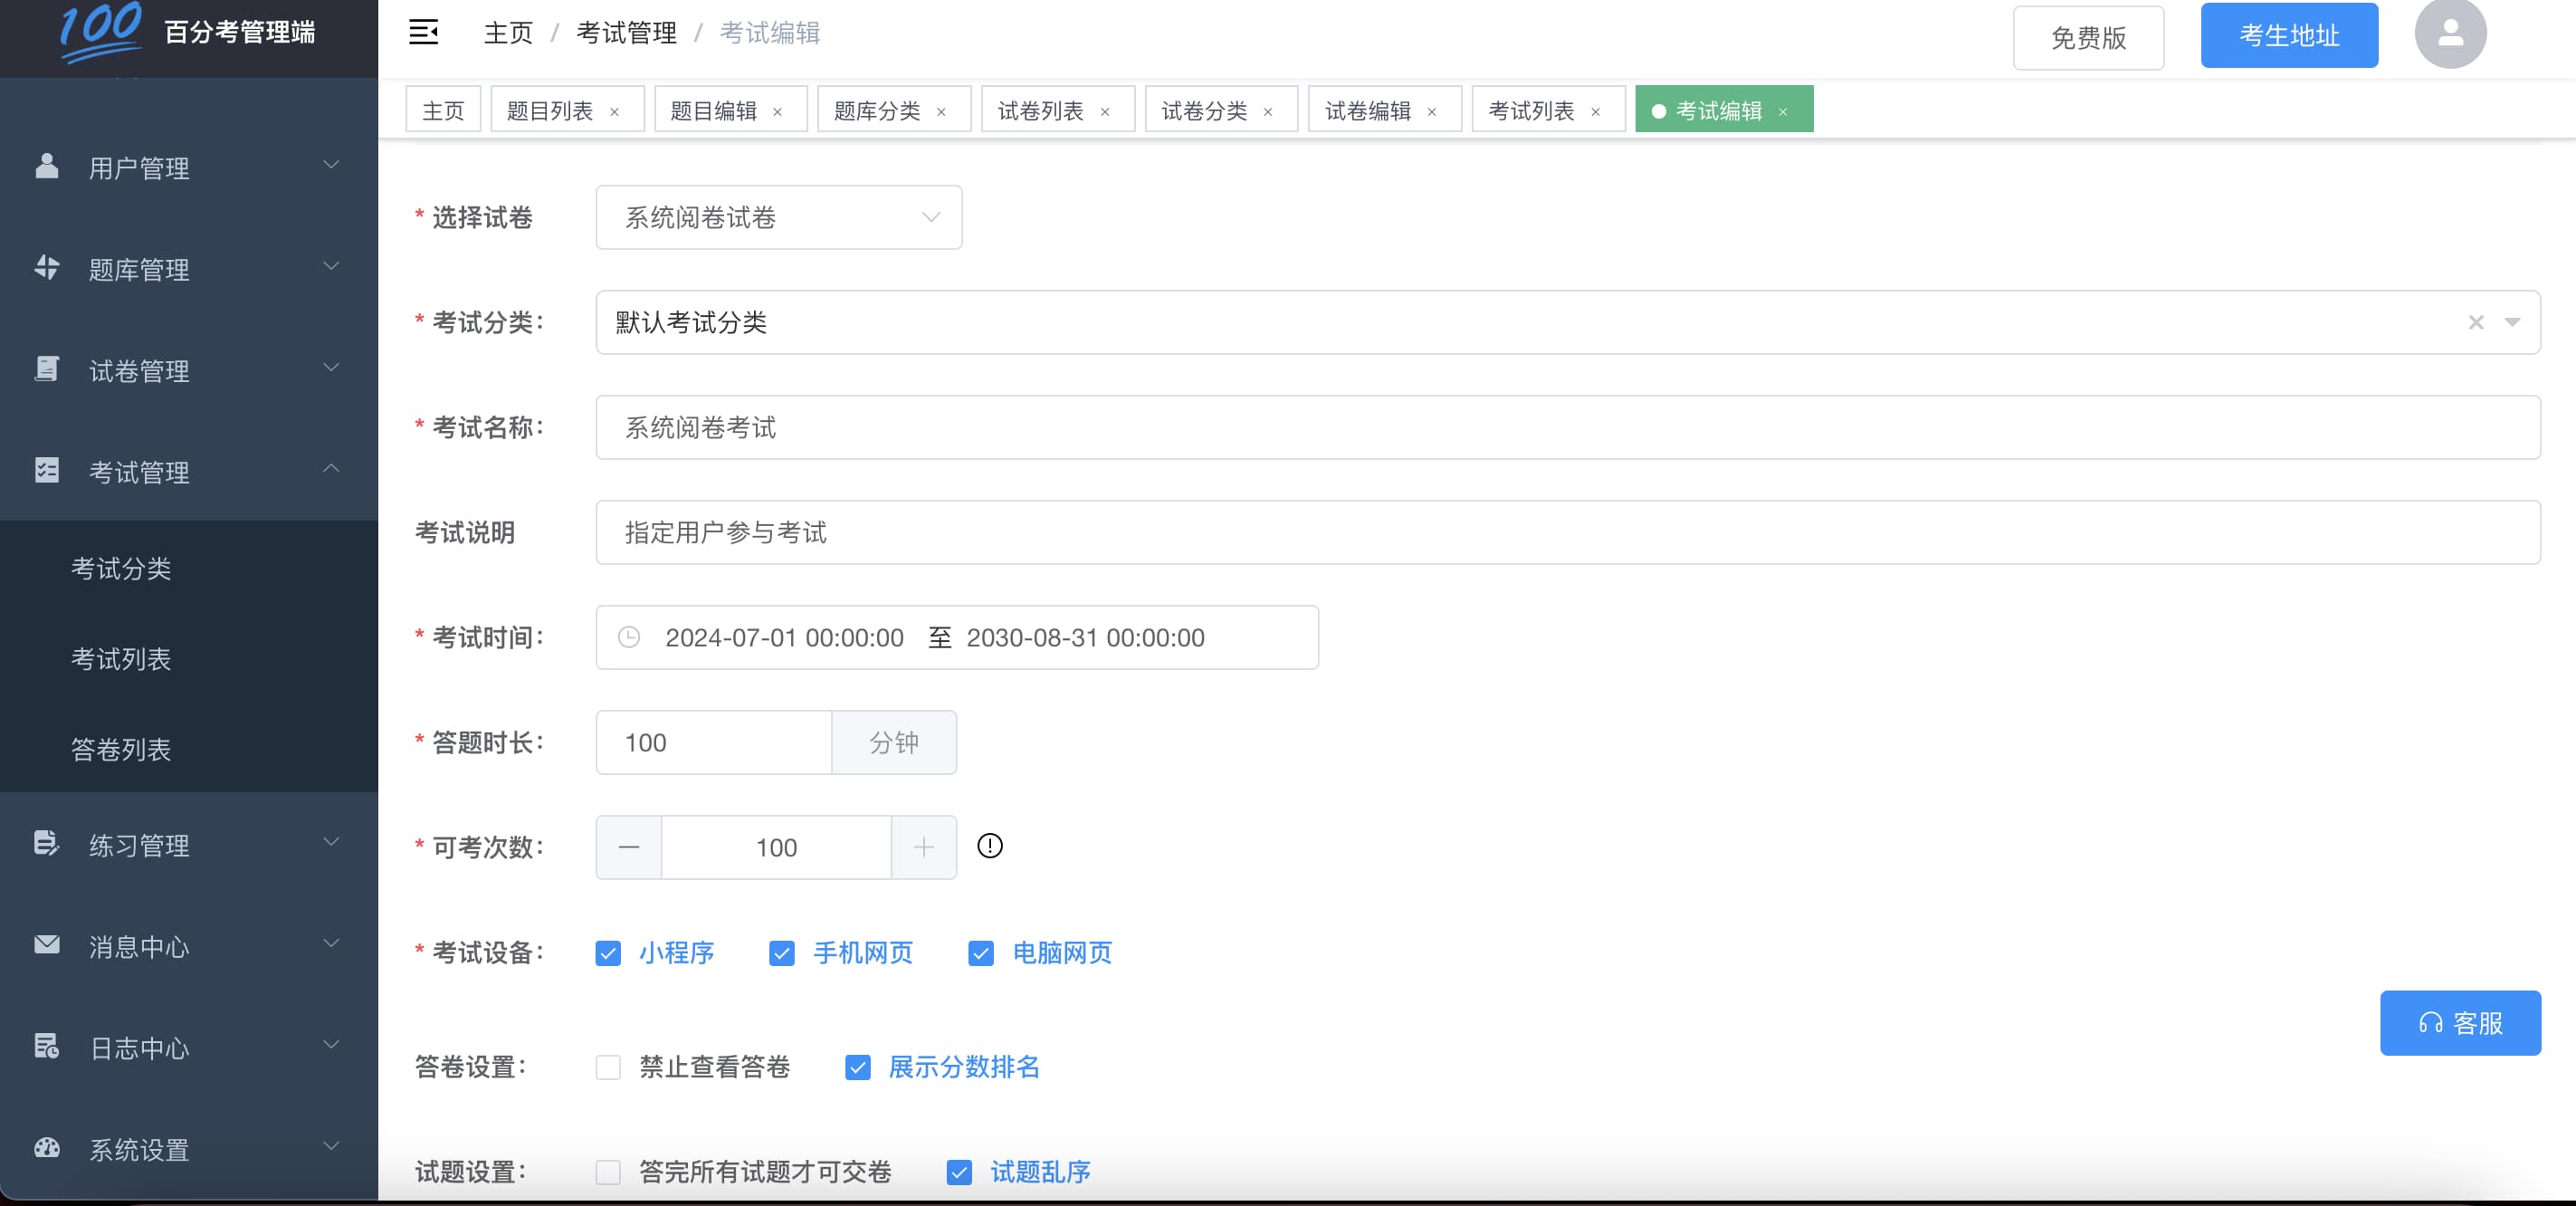Uncheck the 手机网页 exam device option
The width and height of the screenshot is (2576, 1206).
click(782, 953)
